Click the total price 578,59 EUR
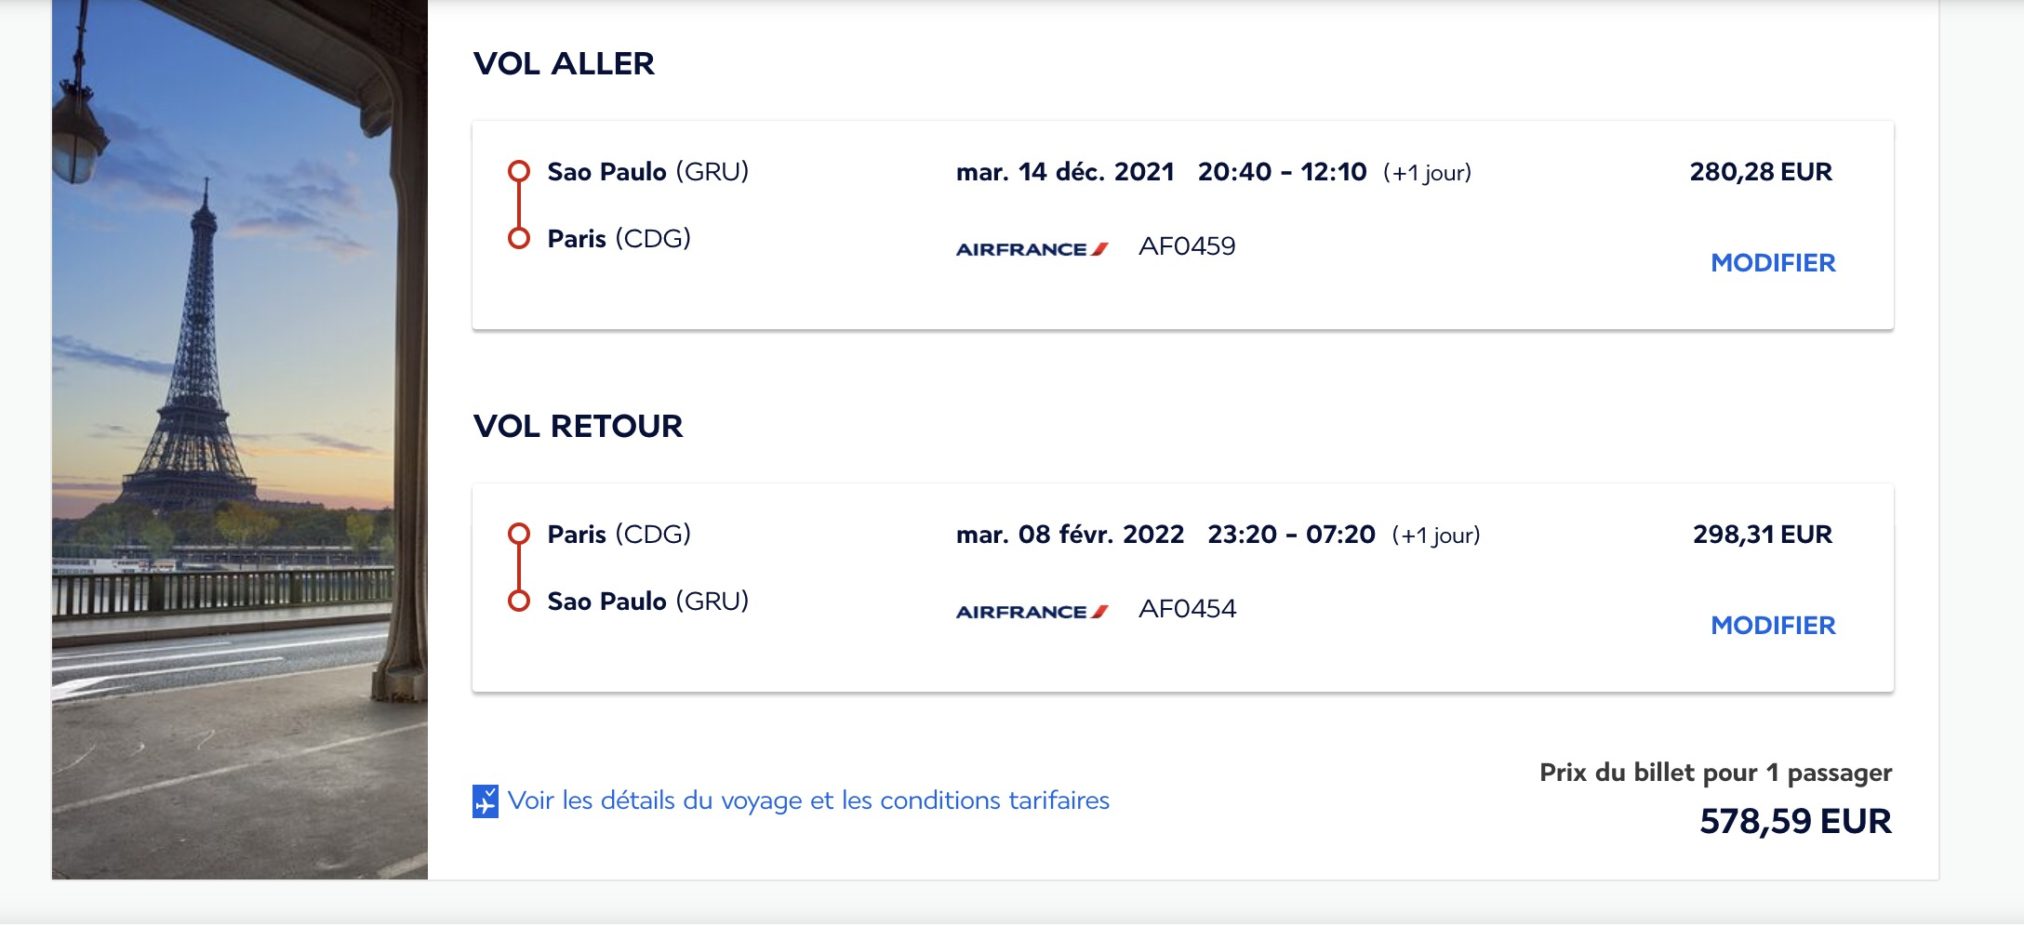Screen dimensions: 2024x926 coord(1795,822)
